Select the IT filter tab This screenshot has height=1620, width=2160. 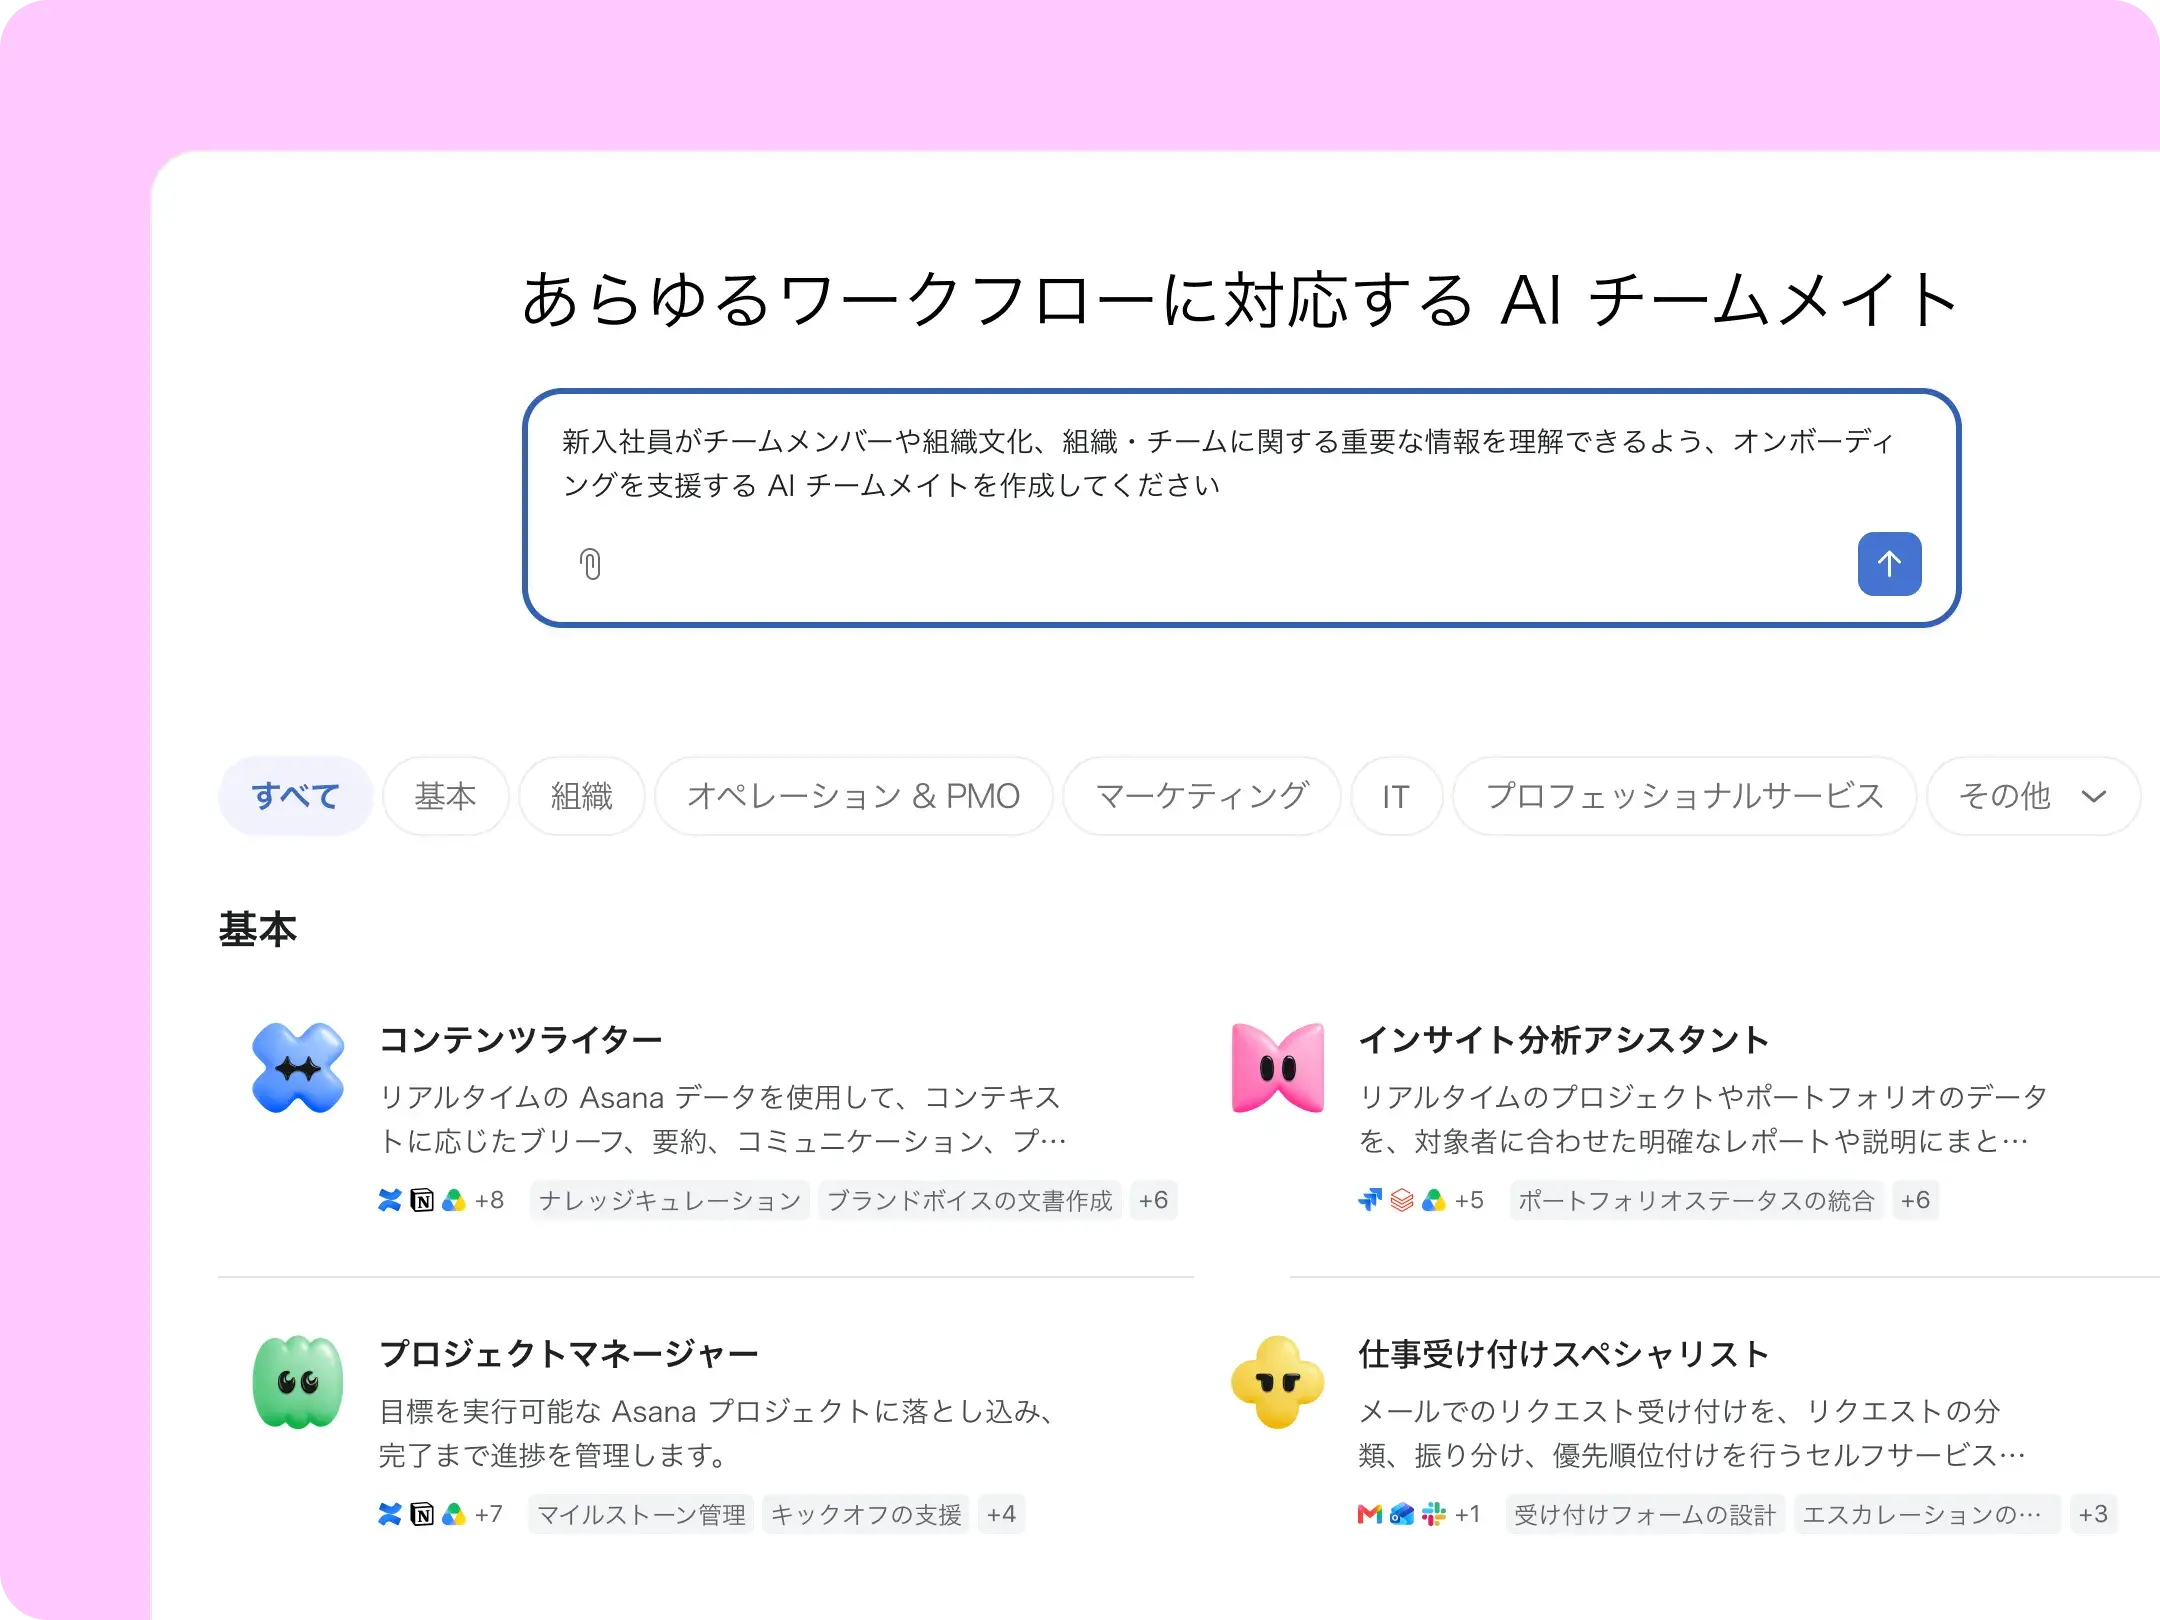pos(1396,796)
